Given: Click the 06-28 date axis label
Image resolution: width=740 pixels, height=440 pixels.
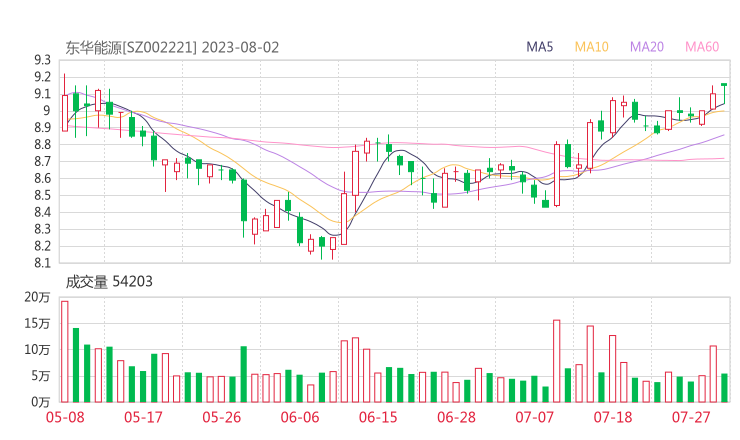Looking at the screenshot, I should [x=456, y=417].
